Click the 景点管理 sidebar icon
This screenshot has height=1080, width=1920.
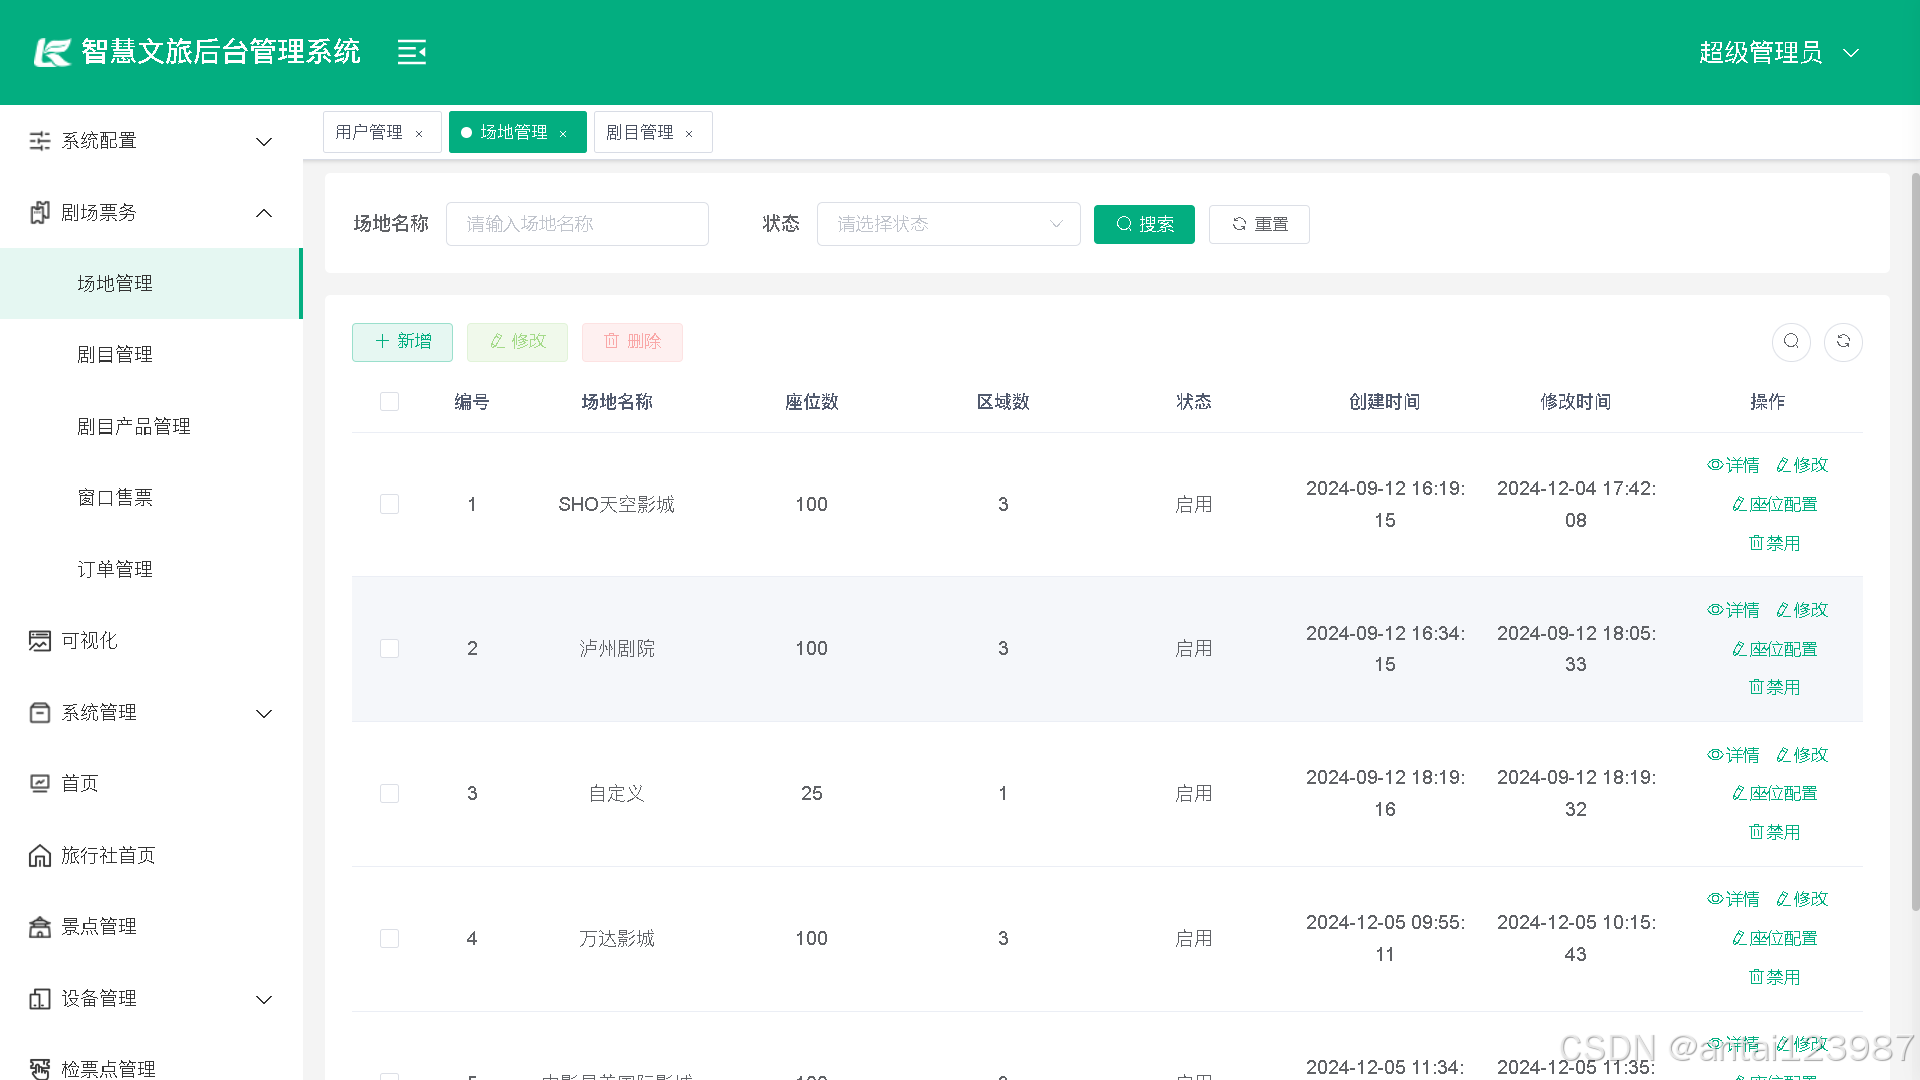click(x=40, y=927)
